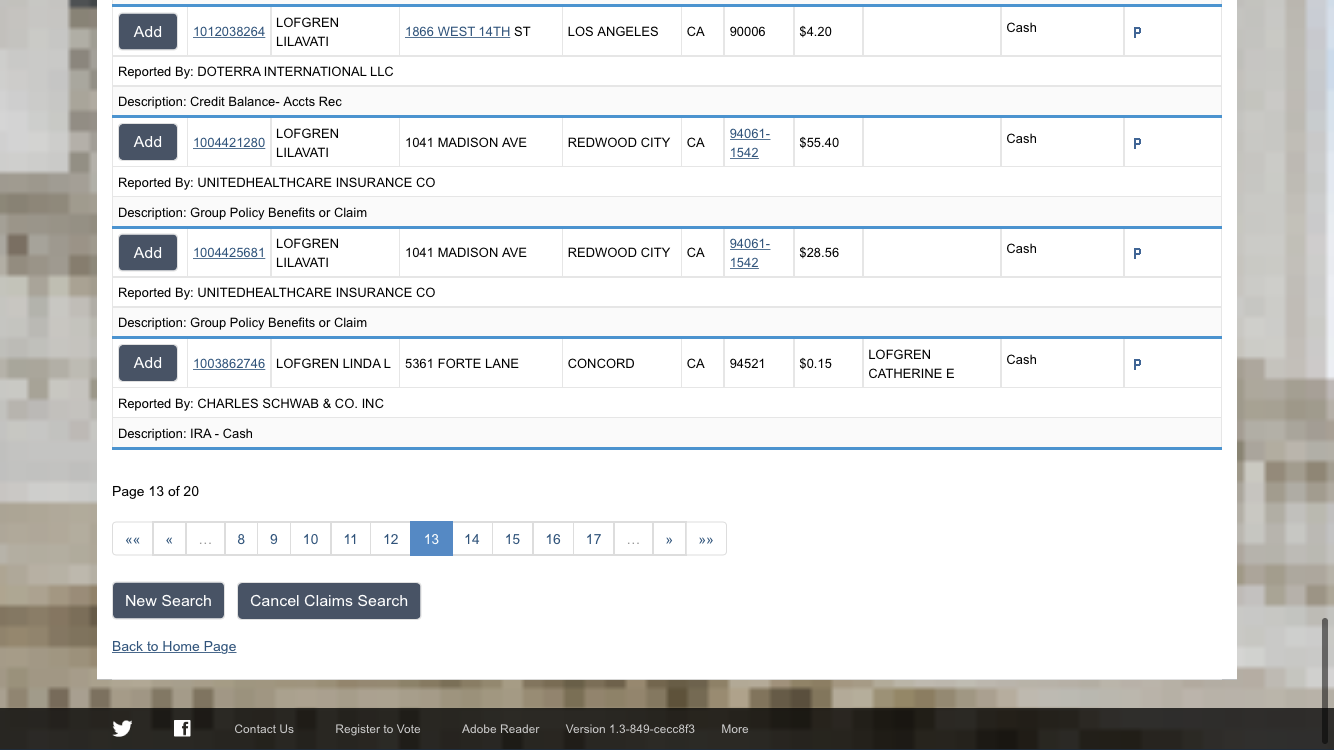The width and height of the screenshot is (1334, 750).
Task: Go to results page 16
Action: [553, 539]
